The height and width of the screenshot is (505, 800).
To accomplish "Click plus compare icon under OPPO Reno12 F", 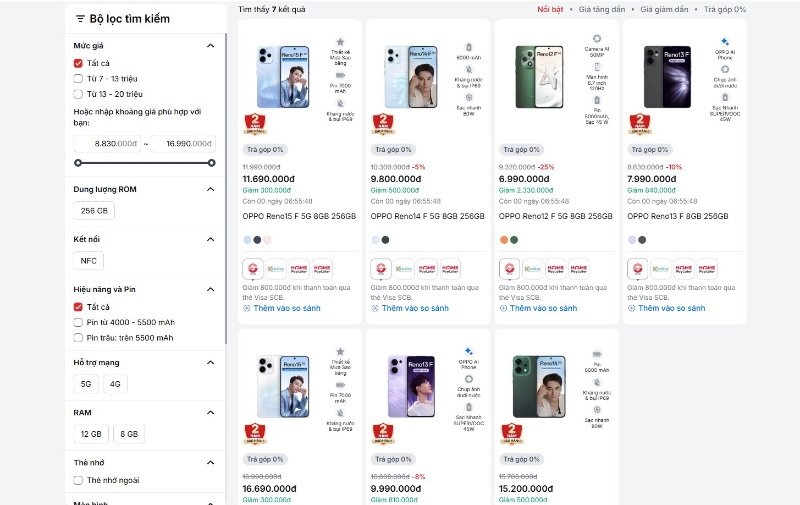I will [503, 308].
